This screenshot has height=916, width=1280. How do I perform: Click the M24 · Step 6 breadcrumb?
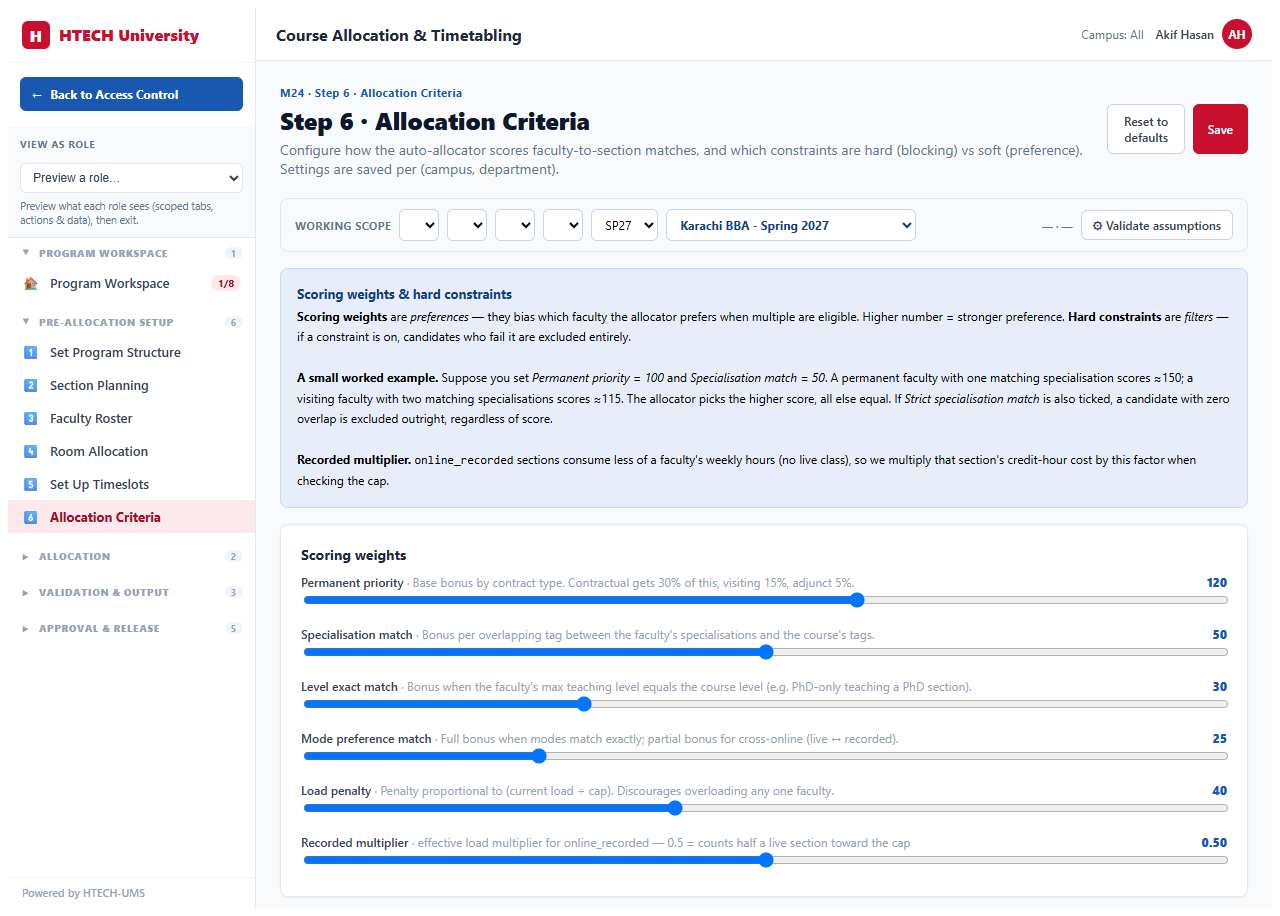click(x=371, y=93)
